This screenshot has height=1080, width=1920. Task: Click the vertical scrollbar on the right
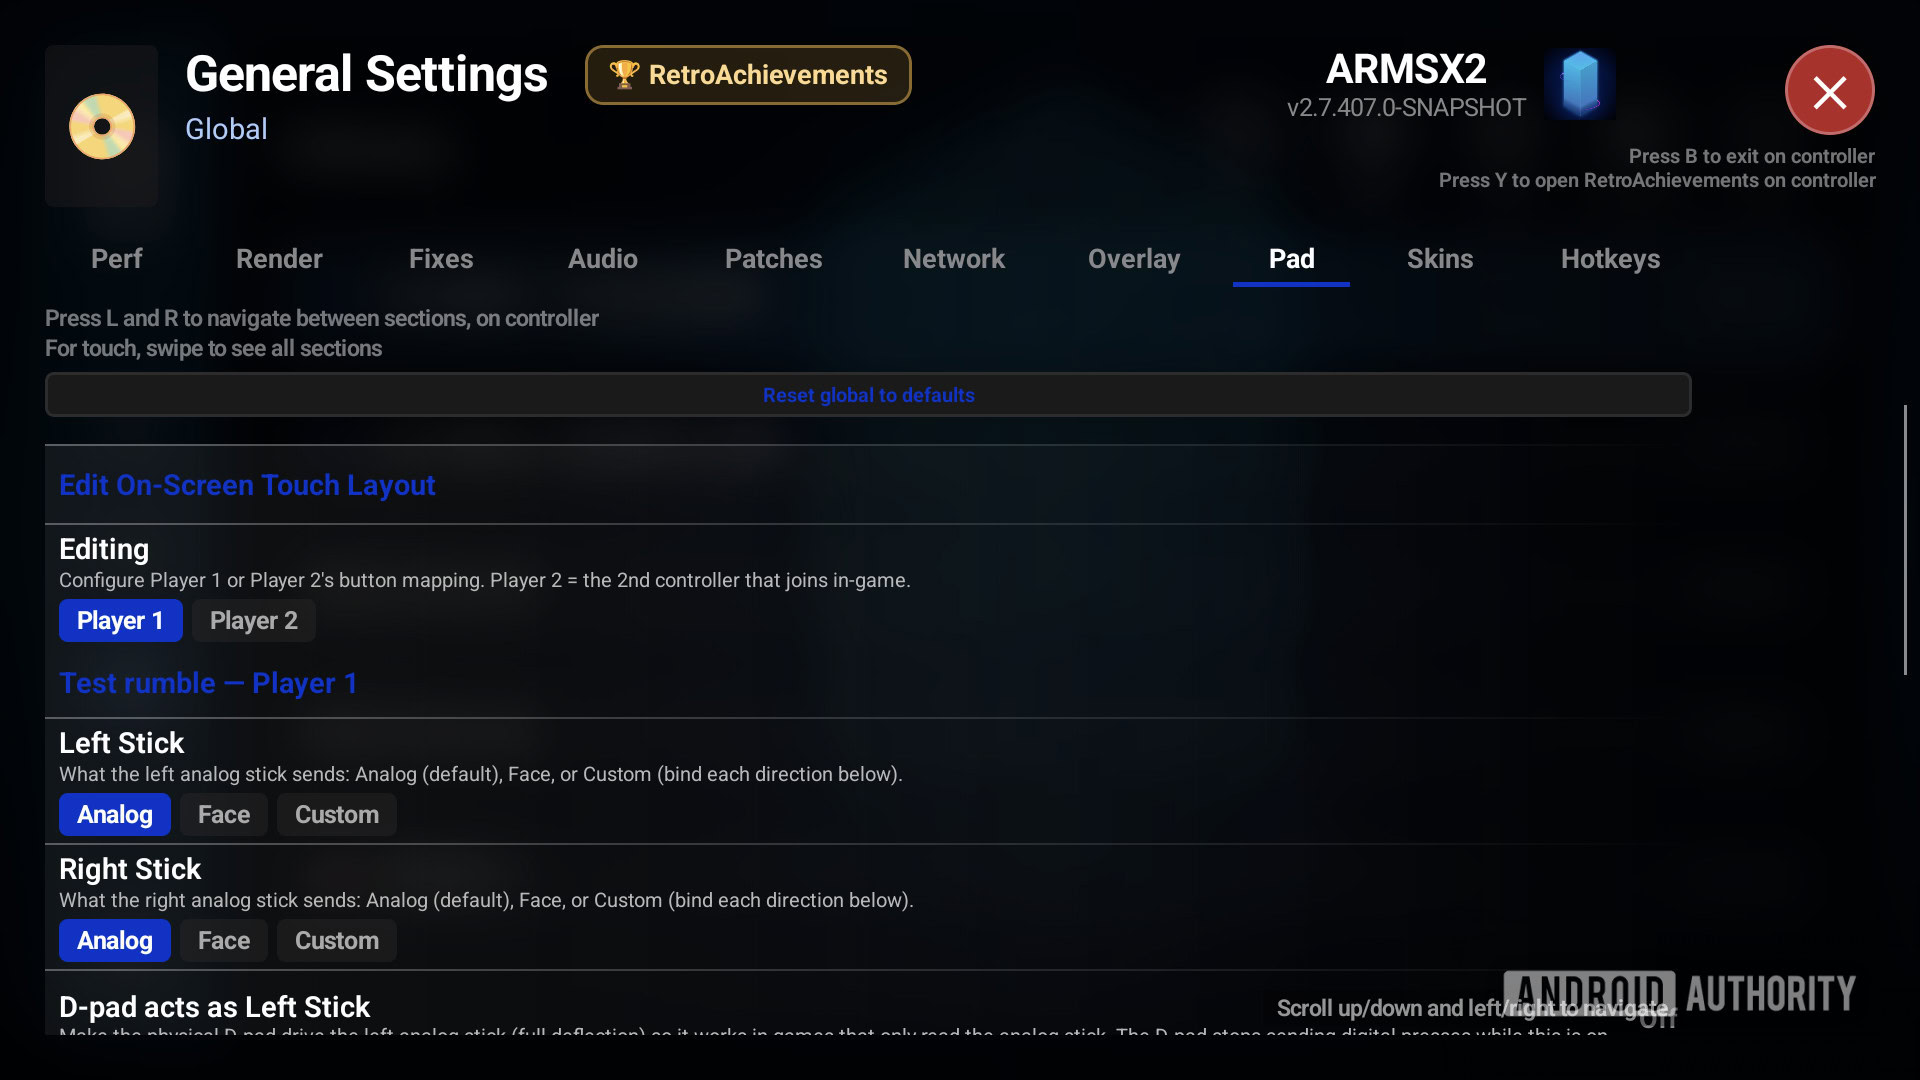1905,540
